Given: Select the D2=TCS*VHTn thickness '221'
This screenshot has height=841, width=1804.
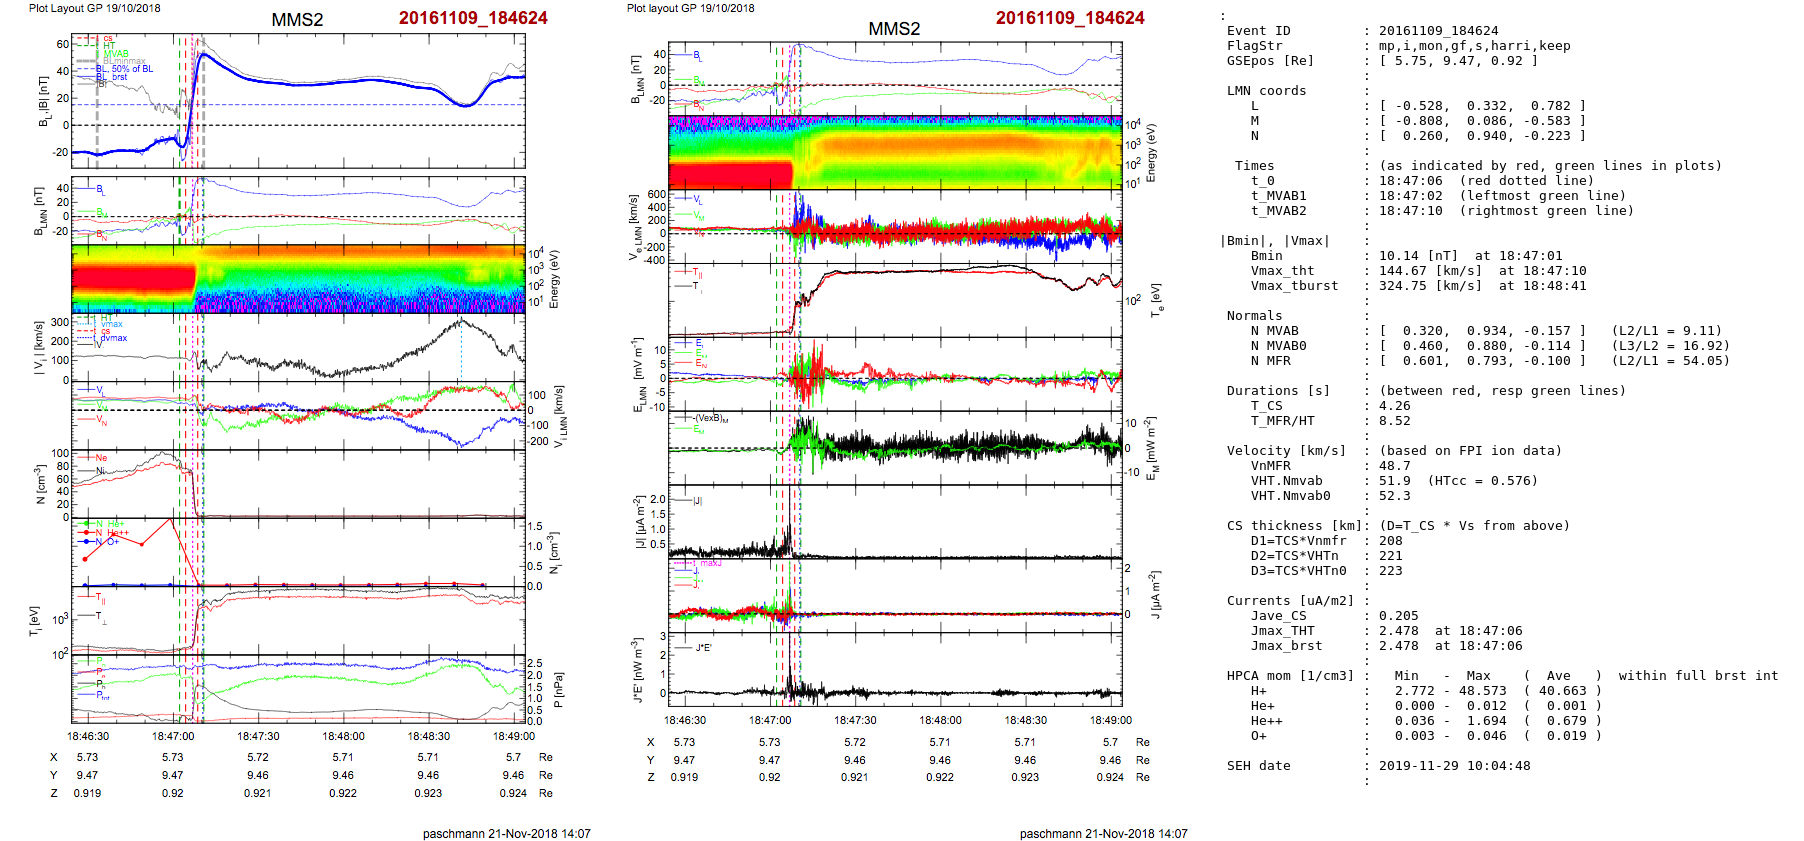Looking at the screenshot, I should pos(1390,556).
